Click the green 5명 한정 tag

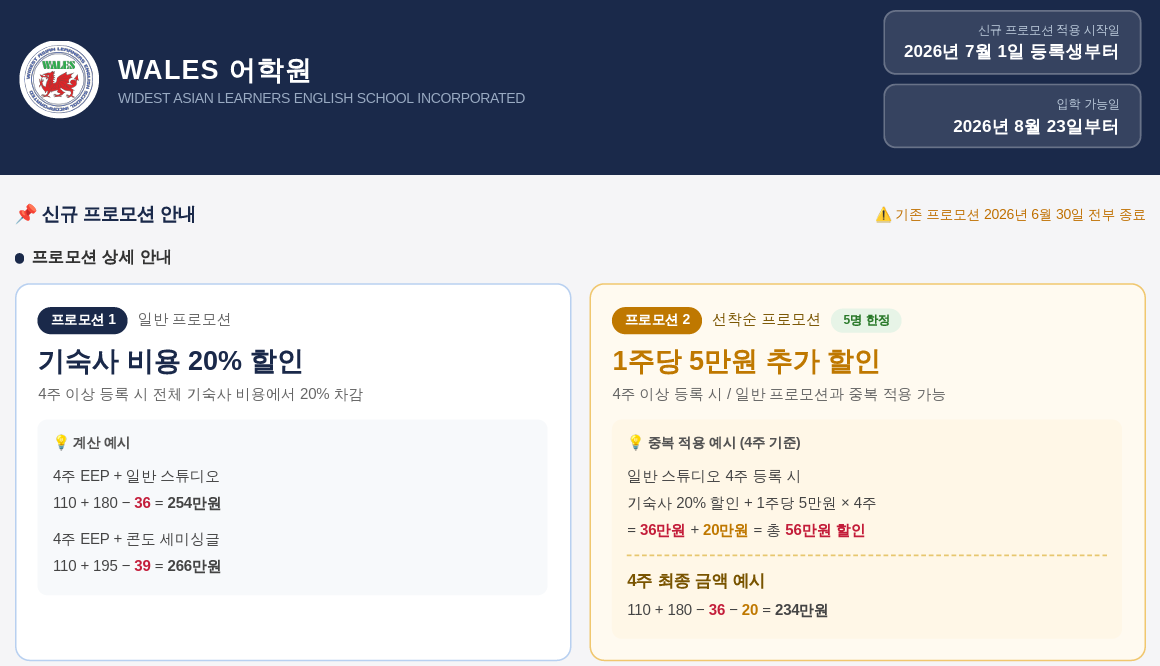(x=866, y=320)
